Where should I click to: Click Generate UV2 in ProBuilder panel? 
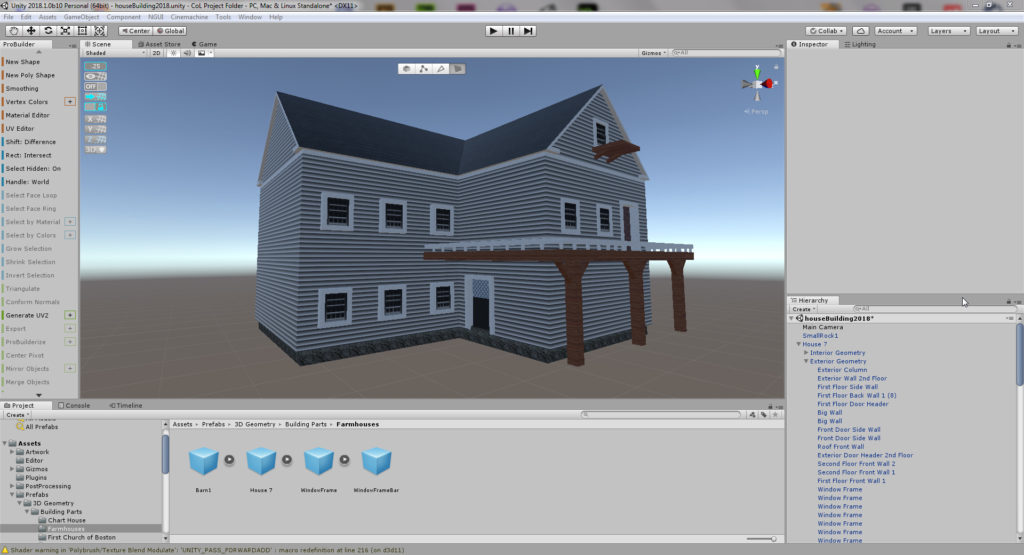point(29,315)
